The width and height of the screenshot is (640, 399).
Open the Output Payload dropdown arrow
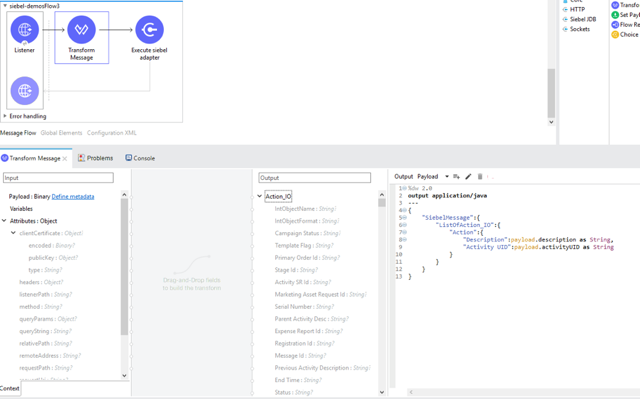[447, 177]
